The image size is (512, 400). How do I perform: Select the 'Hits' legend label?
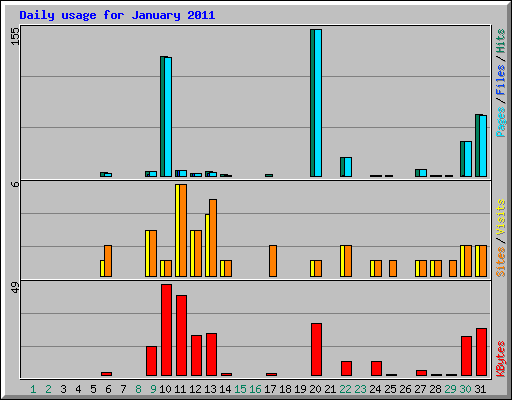[x=500, y=41]
